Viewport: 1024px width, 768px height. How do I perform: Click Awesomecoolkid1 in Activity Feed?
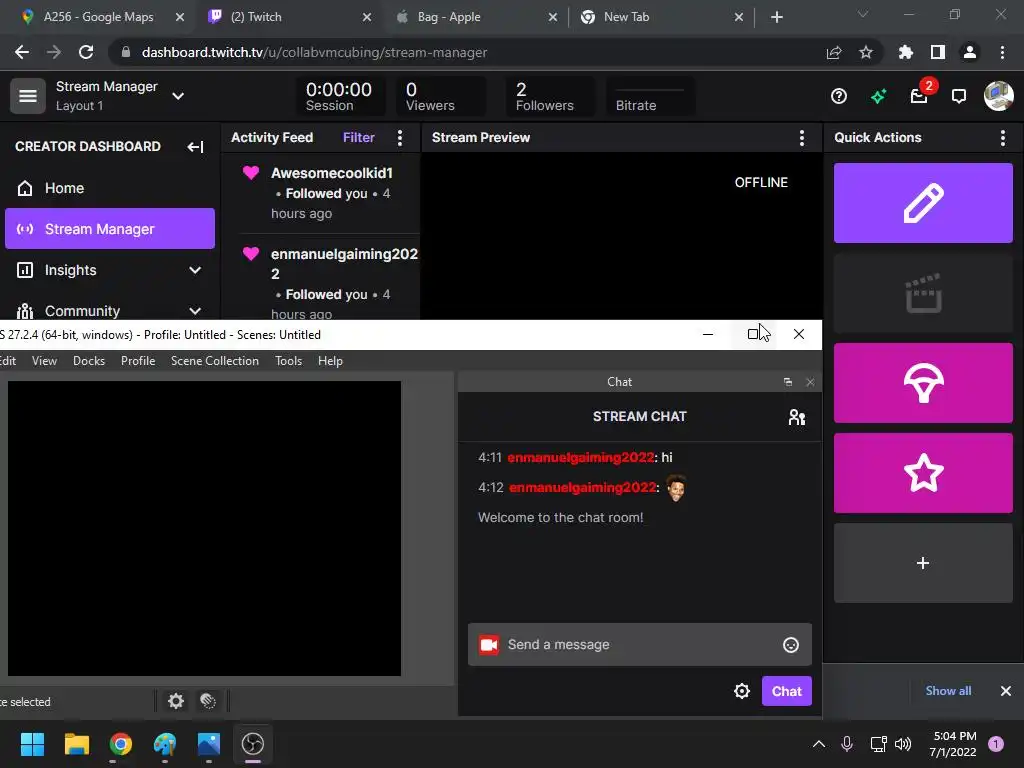point(332,173)
